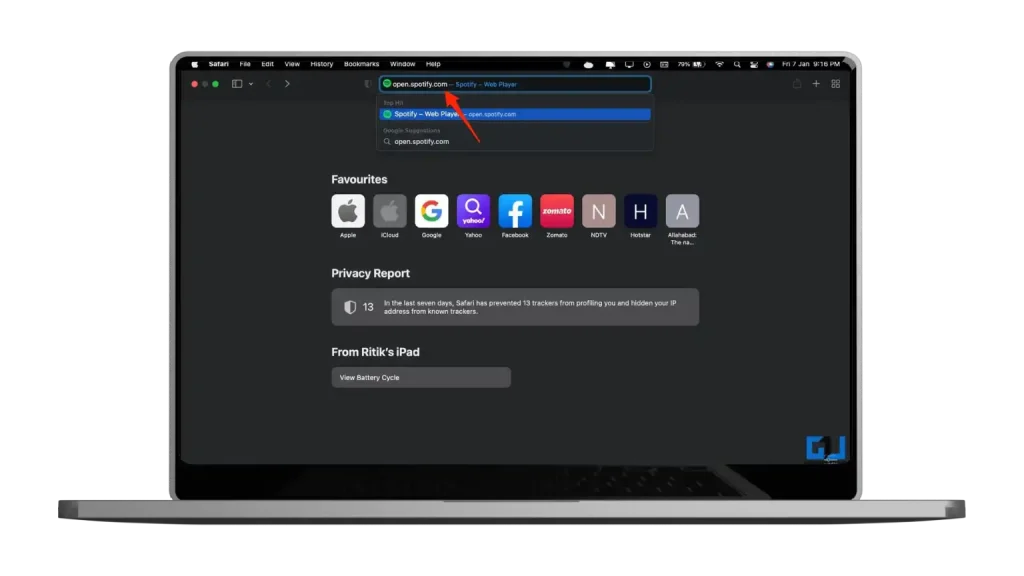Open the NDTV favourite shortcut
This screenshot has width=1024, height=576.
[598, 211]
